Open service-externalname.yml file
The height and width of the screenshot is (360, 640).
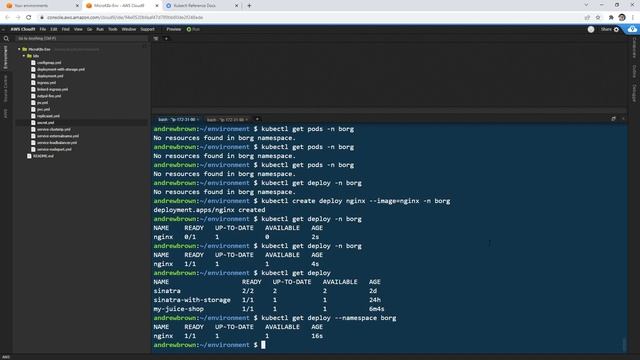pyautogui.click(x=58, y=136)
